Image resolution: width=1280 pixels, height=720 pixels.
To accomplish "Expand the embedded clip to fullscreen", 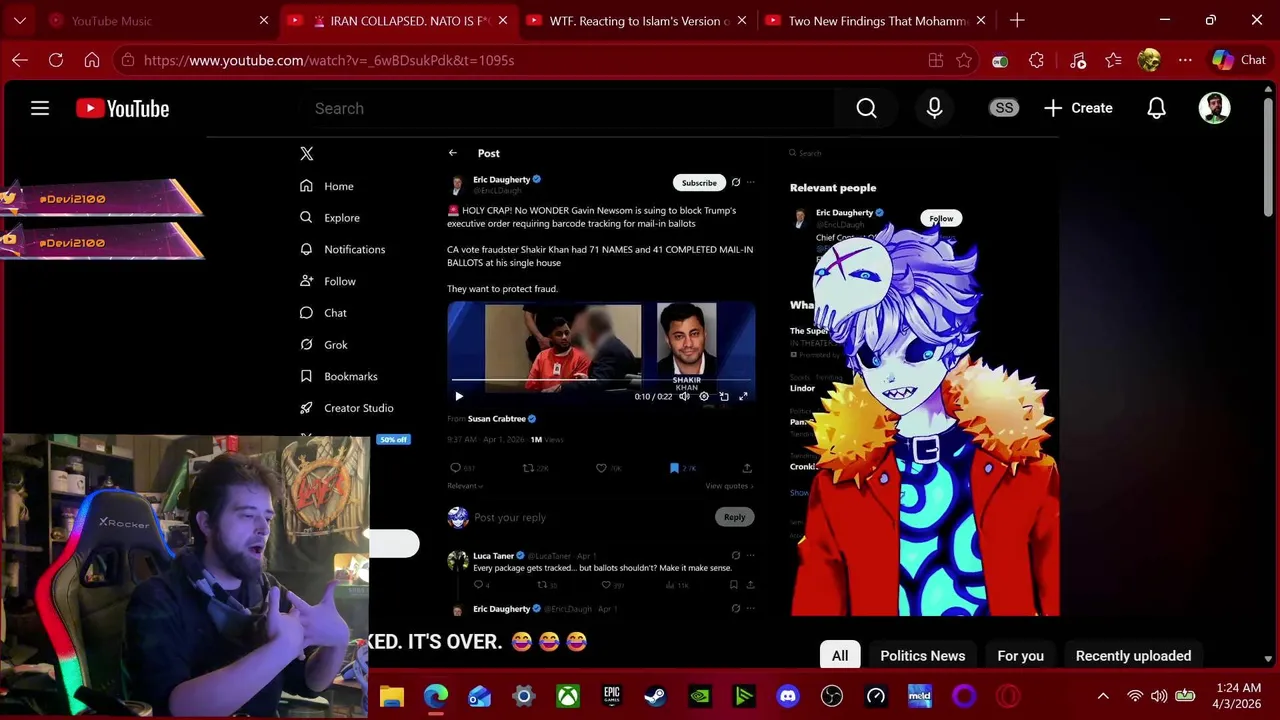I will tap(743, 396).
